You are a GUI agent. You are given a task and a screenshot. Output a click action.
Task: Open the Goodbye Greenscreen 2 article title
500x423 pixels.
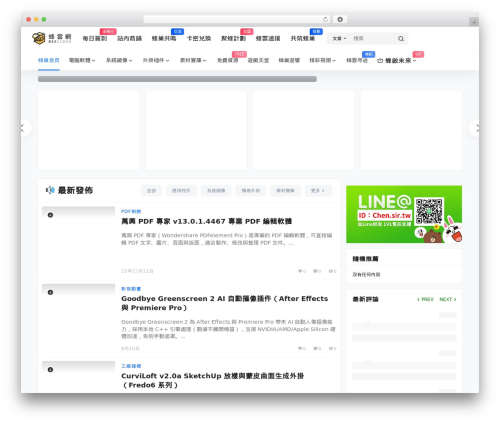point(225,303)
